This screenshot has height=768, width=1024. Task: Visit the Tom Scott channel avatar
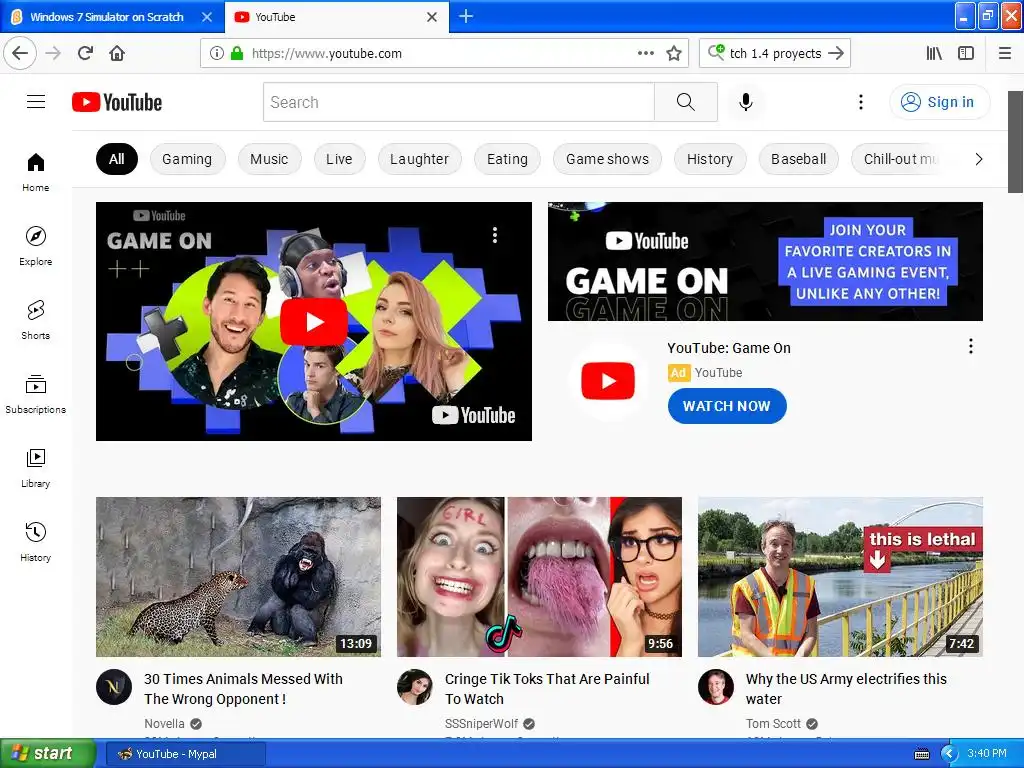716,687
